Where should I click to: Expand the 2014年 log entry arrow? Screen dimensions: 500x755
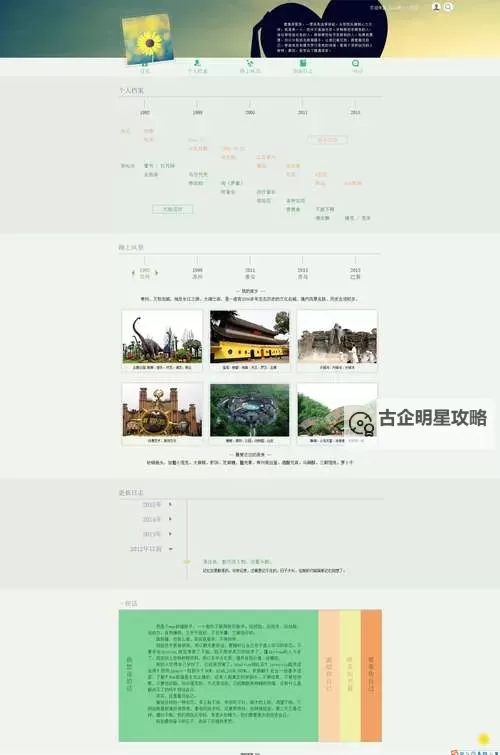170,519
